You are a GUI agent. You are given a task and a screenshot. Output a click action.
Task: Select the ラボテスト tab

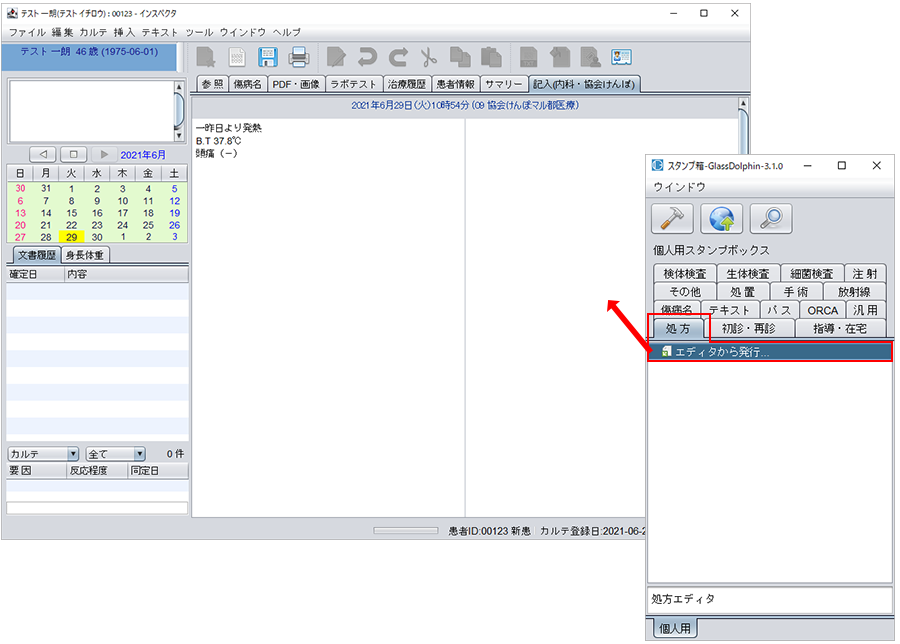(x=354, y=84)
